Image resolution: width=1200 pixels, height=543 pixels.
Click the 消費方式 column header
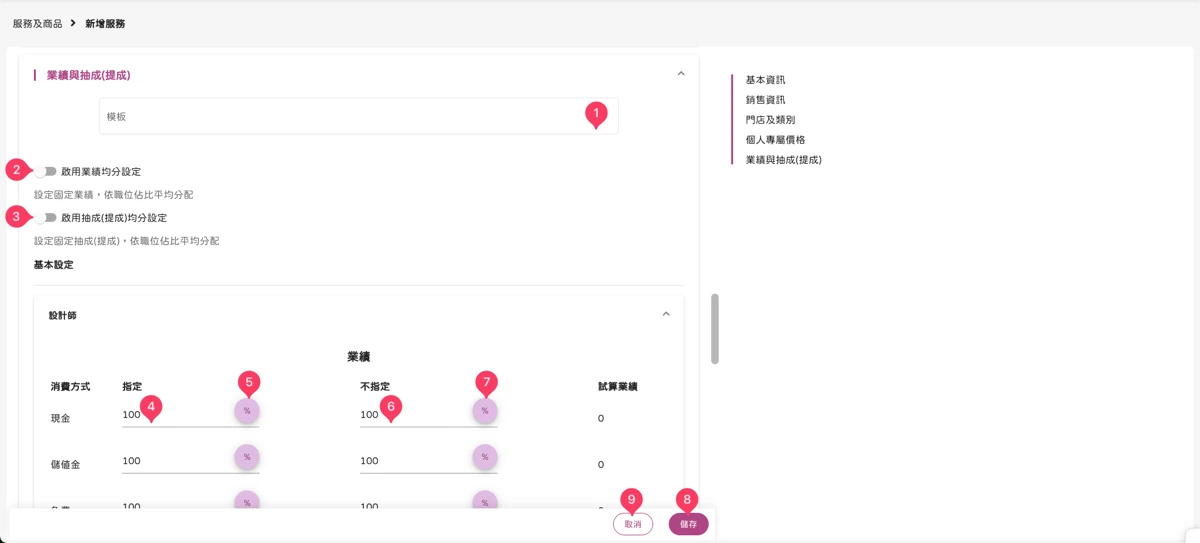pyautogui.click(x=70, y=386)
